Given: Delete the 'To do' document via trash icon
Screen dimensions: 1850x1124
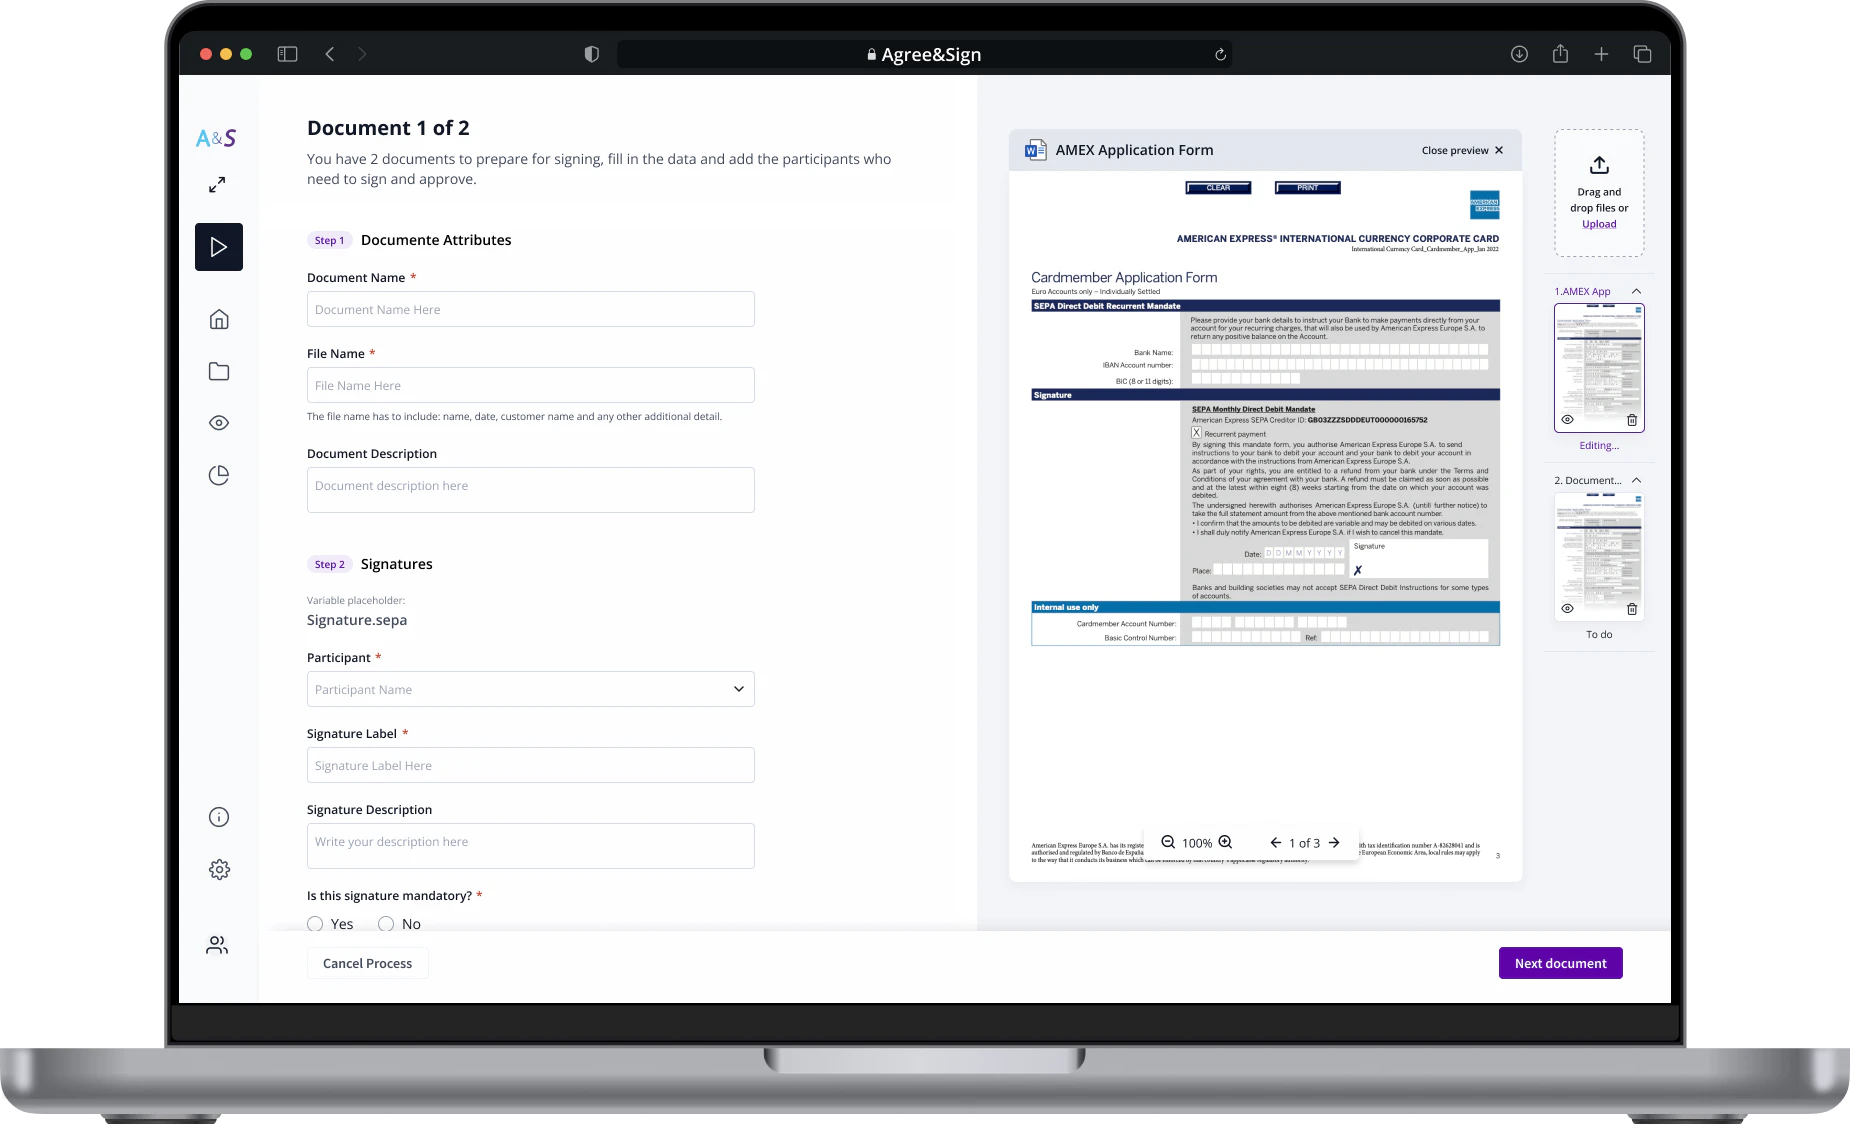Looking at the screenshot, I should [x=1633, y=609].
